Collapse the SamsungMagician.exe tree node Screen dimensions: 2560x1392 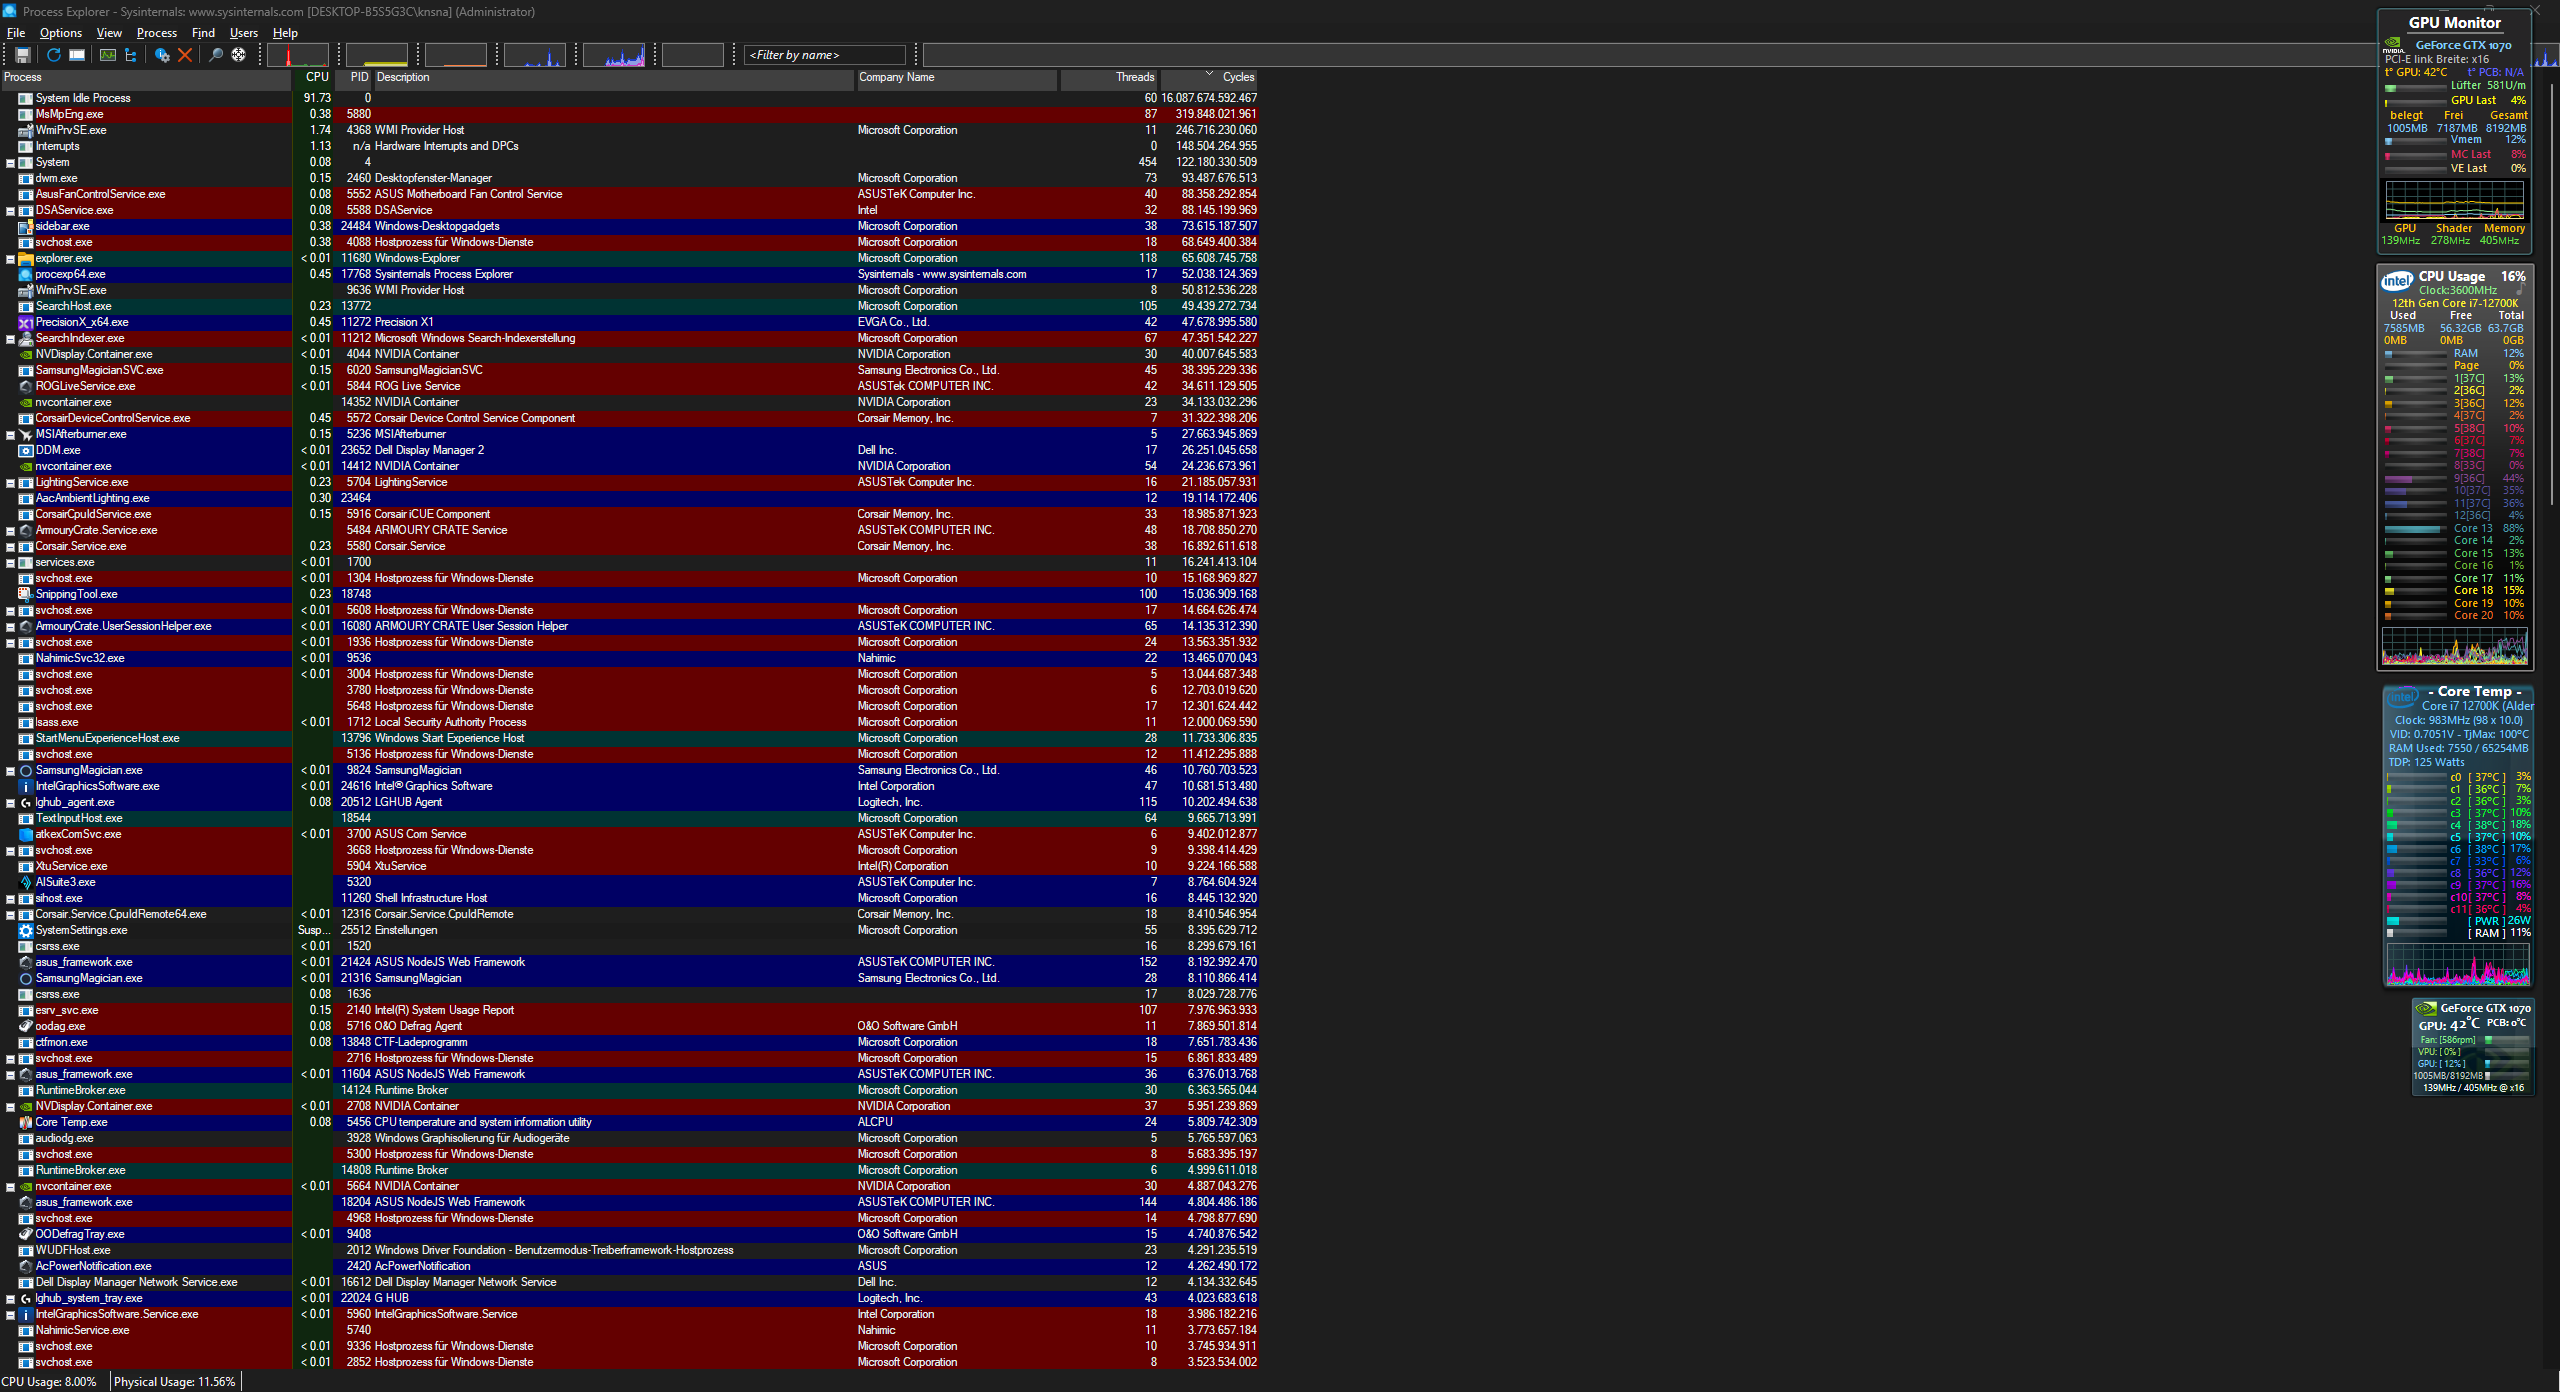tap(9, 770)
